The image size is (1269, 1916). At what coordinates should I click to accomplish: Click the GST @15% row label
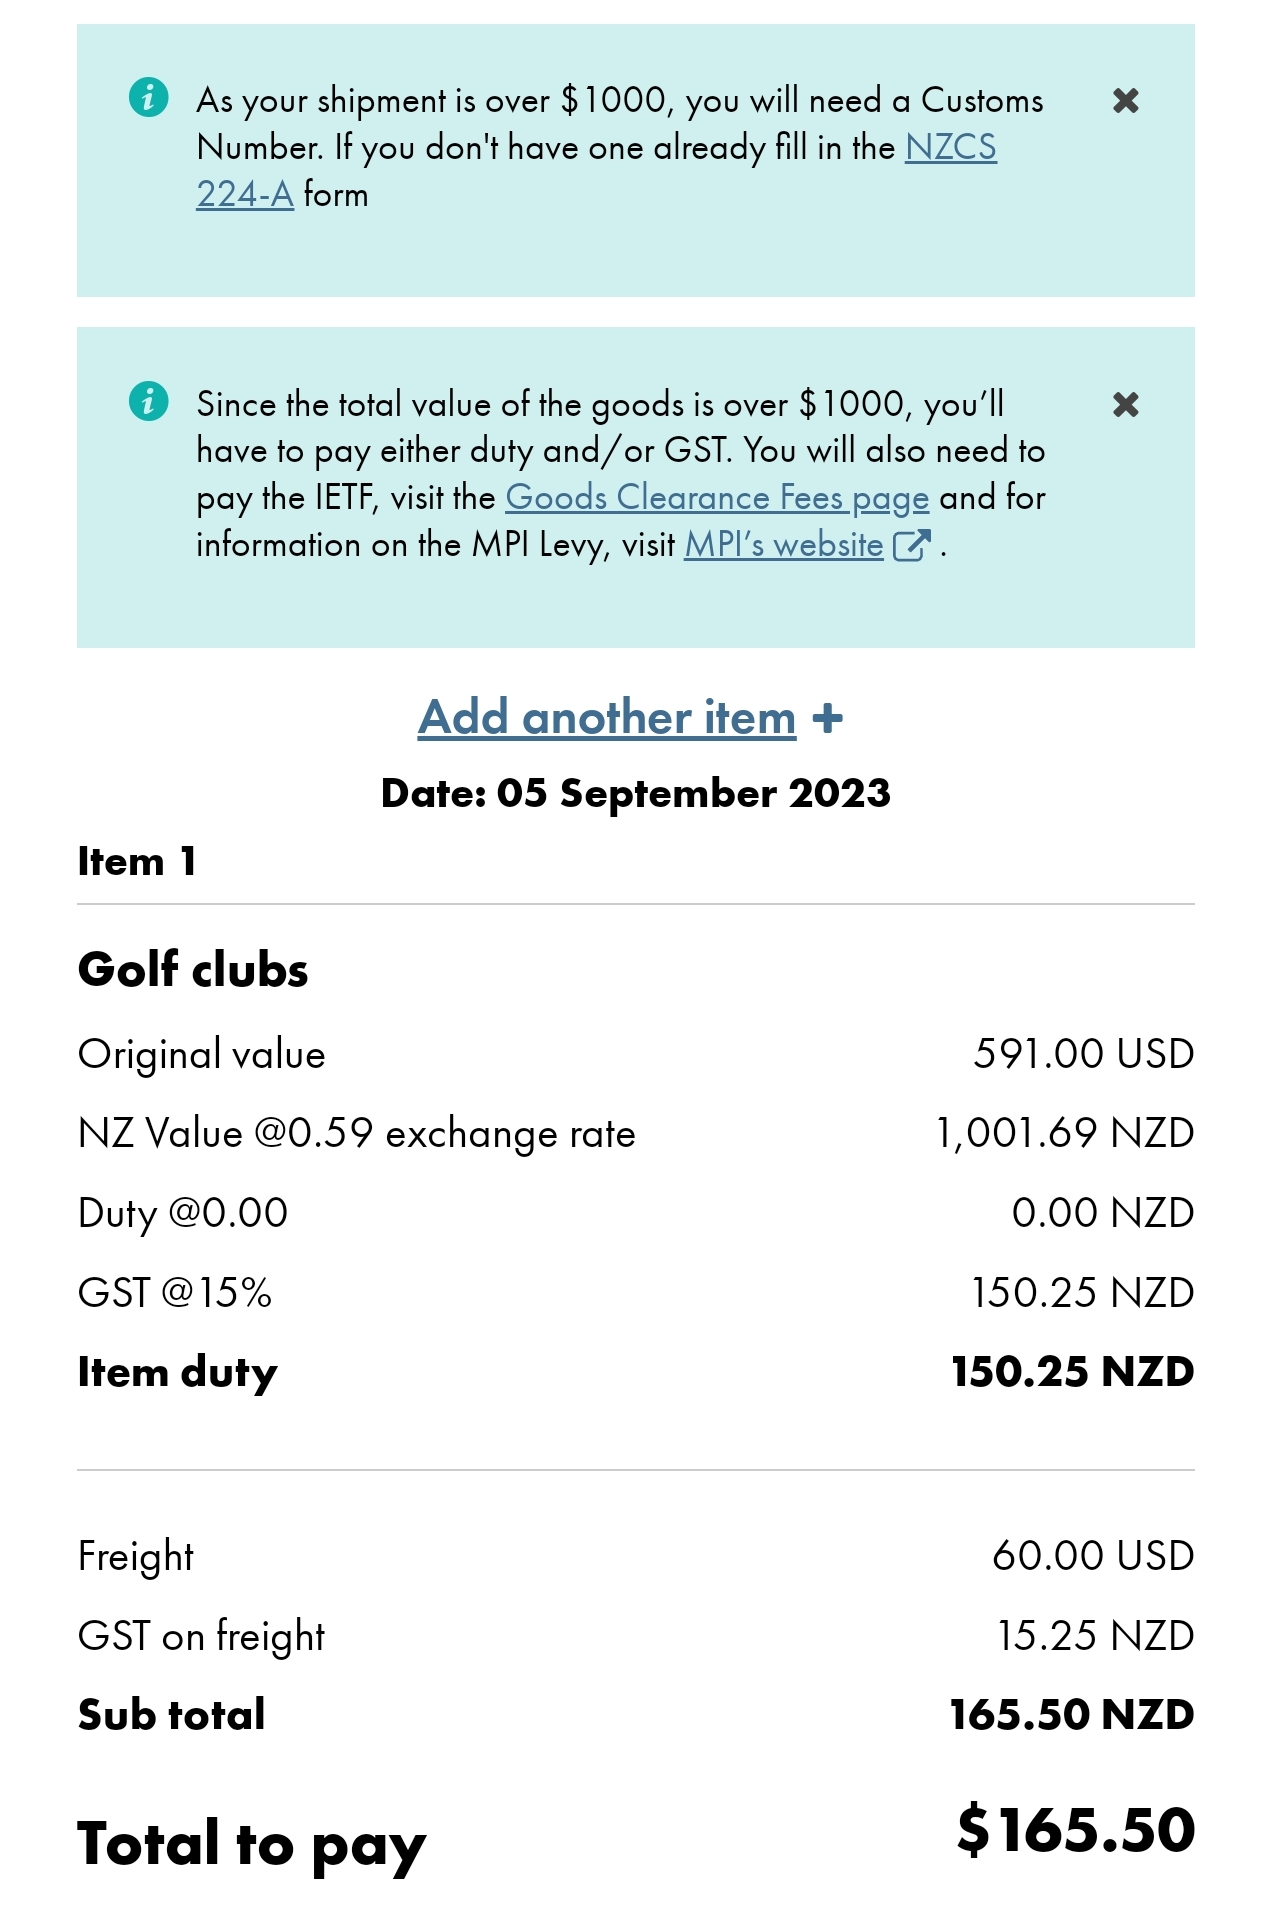click(175, 1292)
